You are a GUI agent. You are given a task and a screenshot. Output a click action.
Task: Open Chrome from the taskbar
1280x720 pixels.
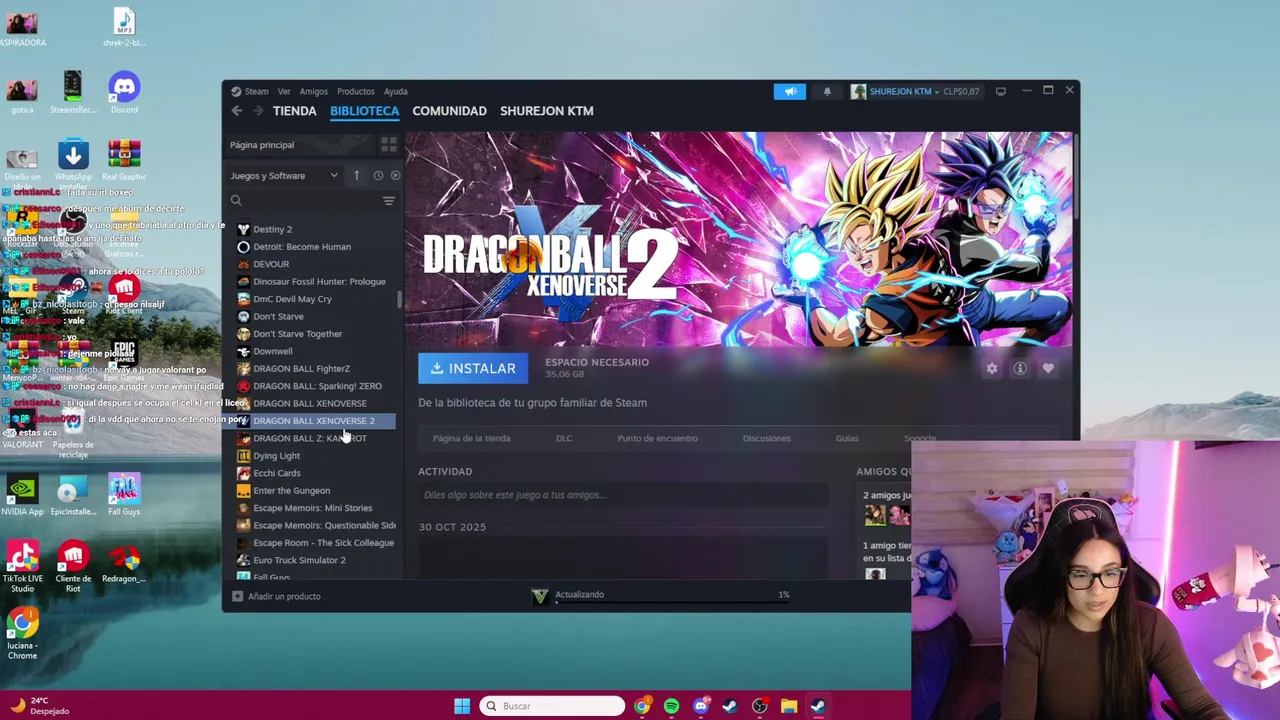click(x=642, y=706)
